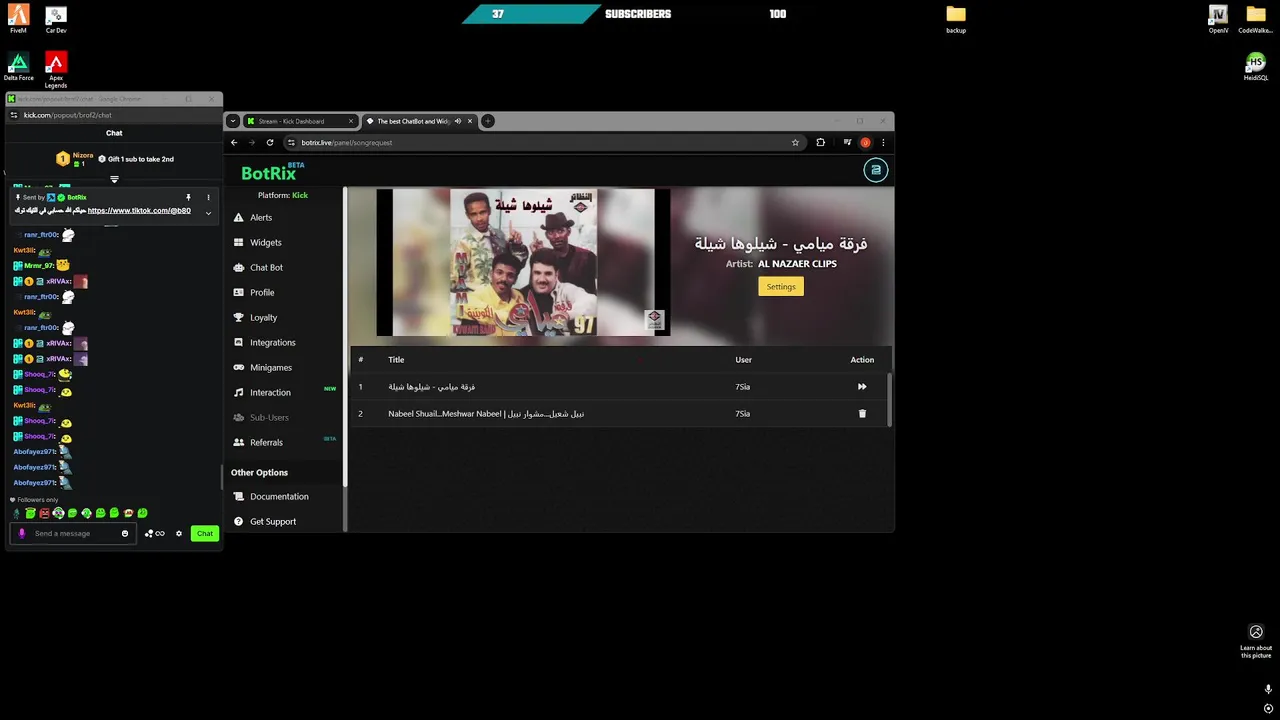Switch to the Stream - Kick Dashboard tab

click(x=300, y=121)
